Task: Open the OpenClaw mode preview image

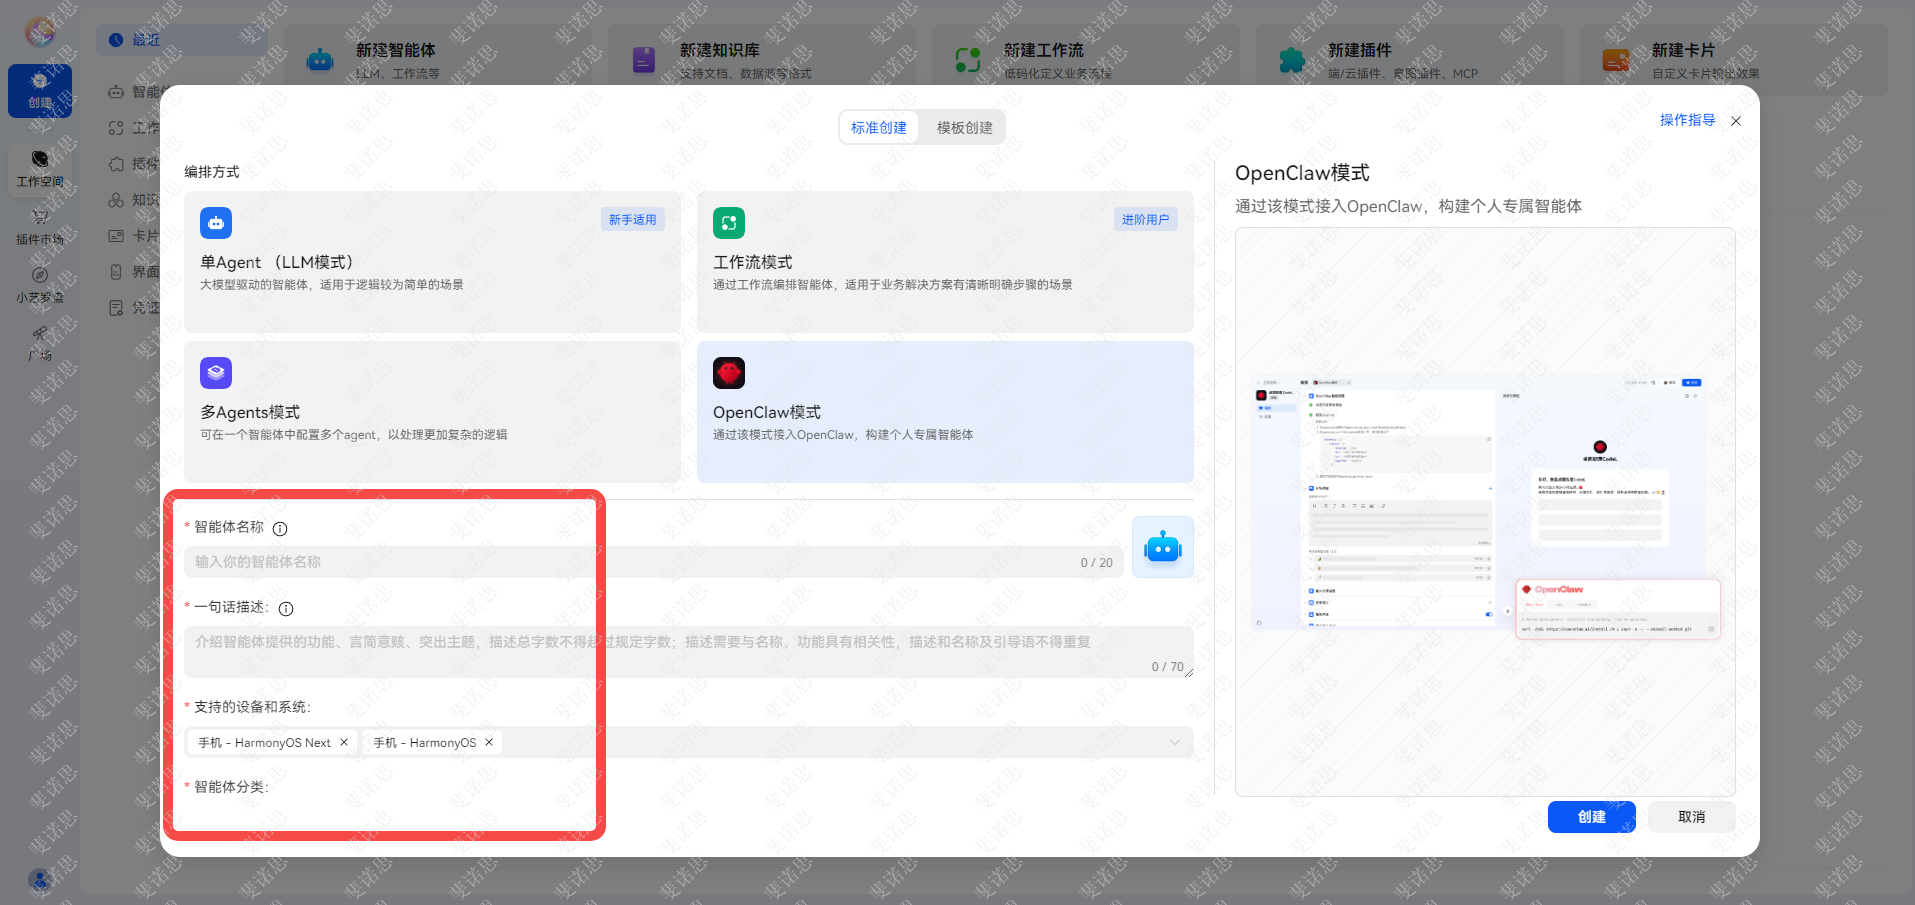Action: coord(1485,512)
